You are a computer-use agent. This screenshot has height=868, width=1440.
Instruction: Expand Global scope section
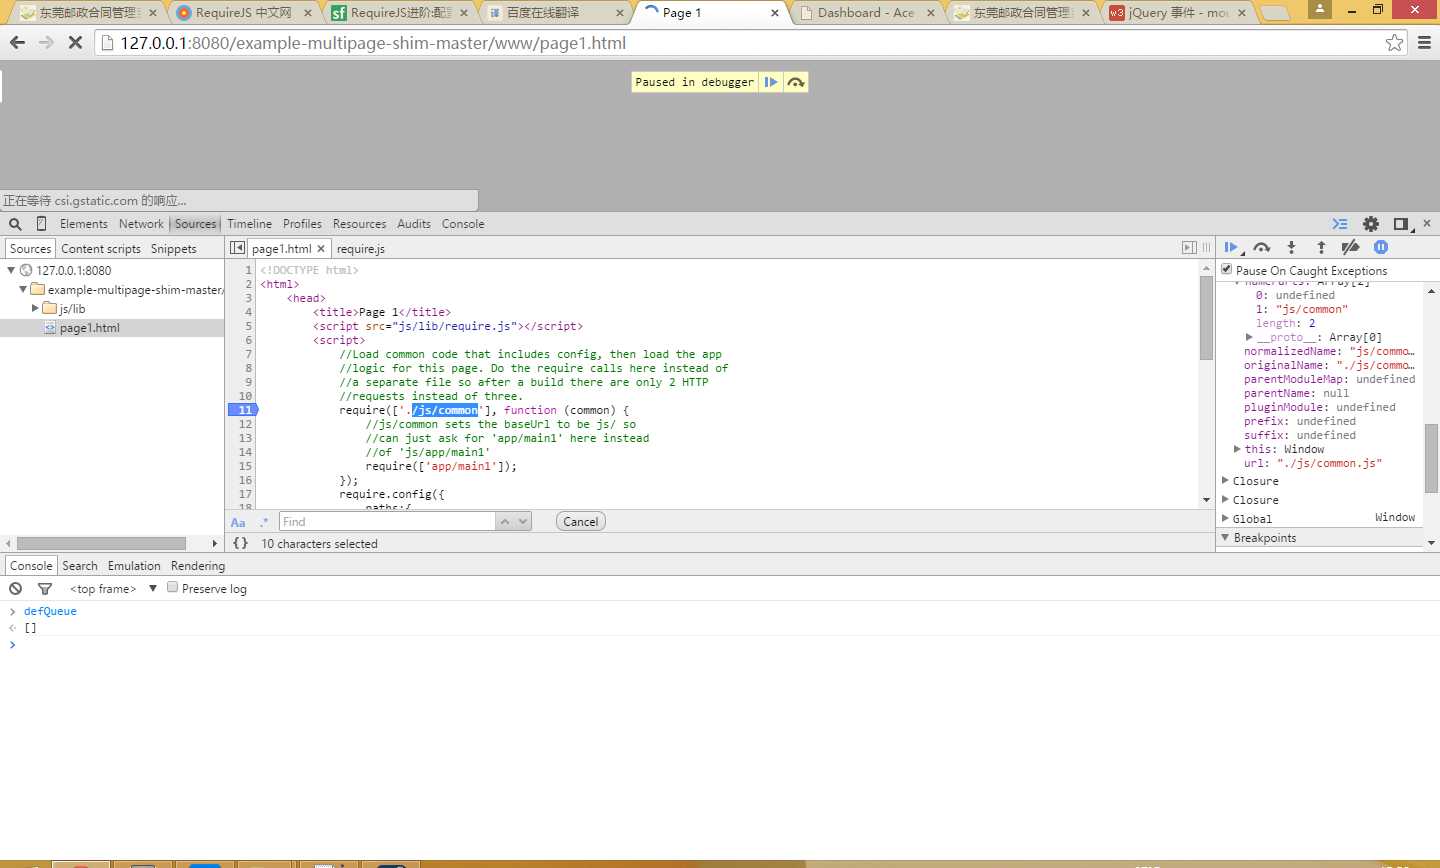pyautogui.click(x=1226, y=519)
